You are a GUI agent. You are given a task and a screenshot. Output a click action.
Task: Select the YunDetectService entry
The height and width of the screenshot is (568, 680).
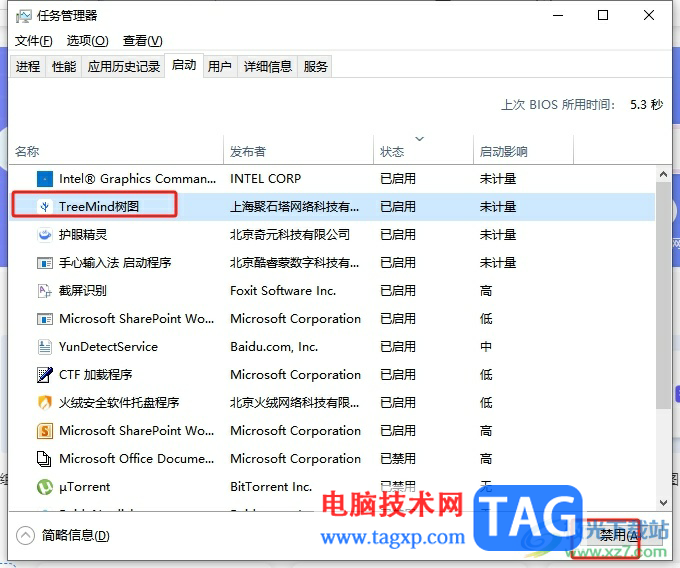[108, 347]
